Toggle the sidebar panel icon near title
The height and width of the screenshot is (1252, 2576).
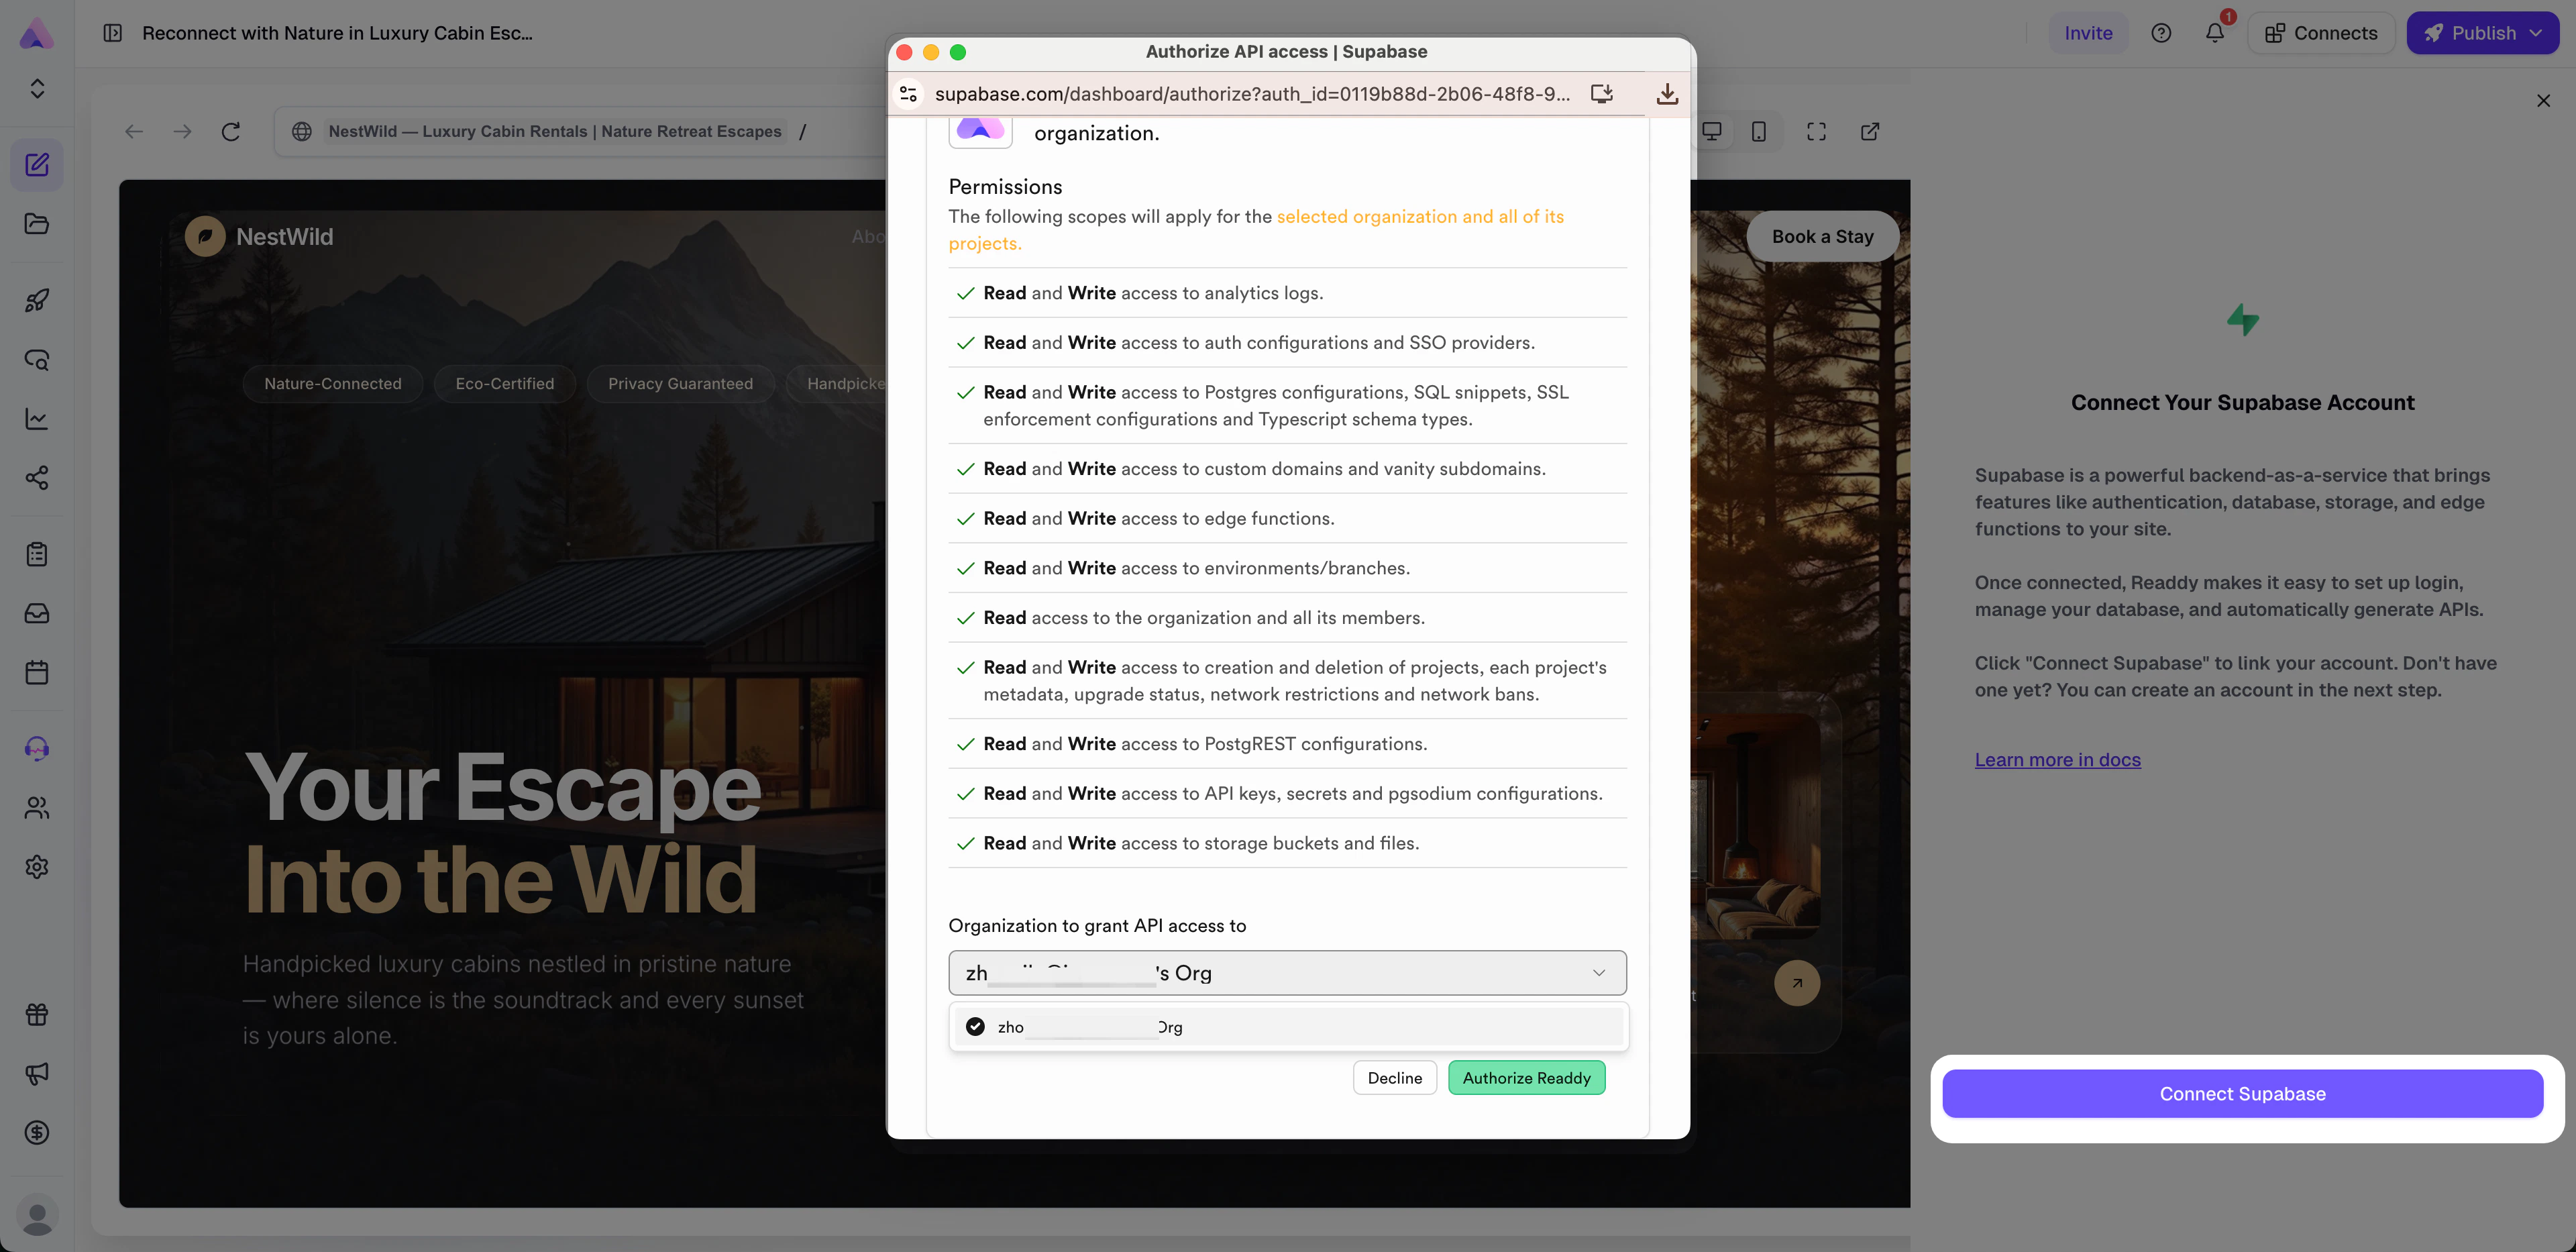tap(113, 33)
